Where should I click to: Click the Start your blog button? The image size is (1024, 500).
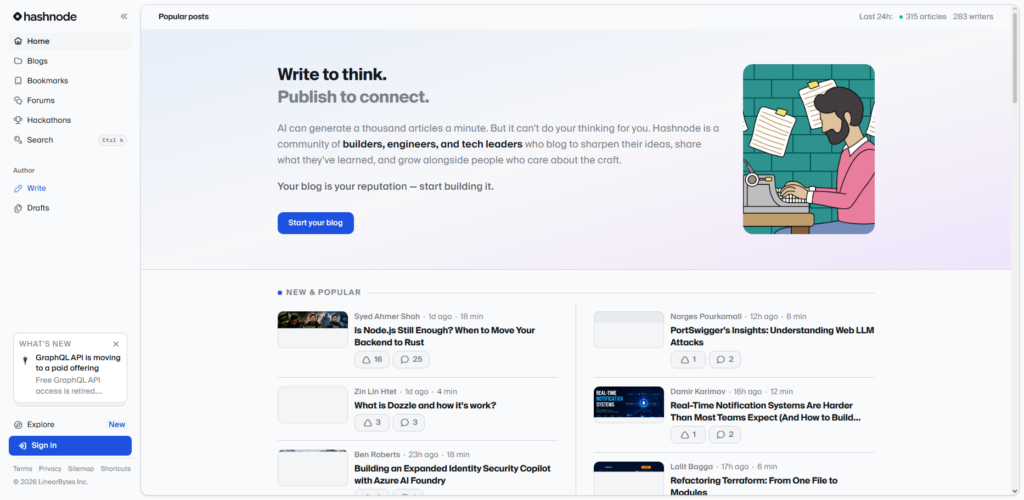(x=315, y=223)
